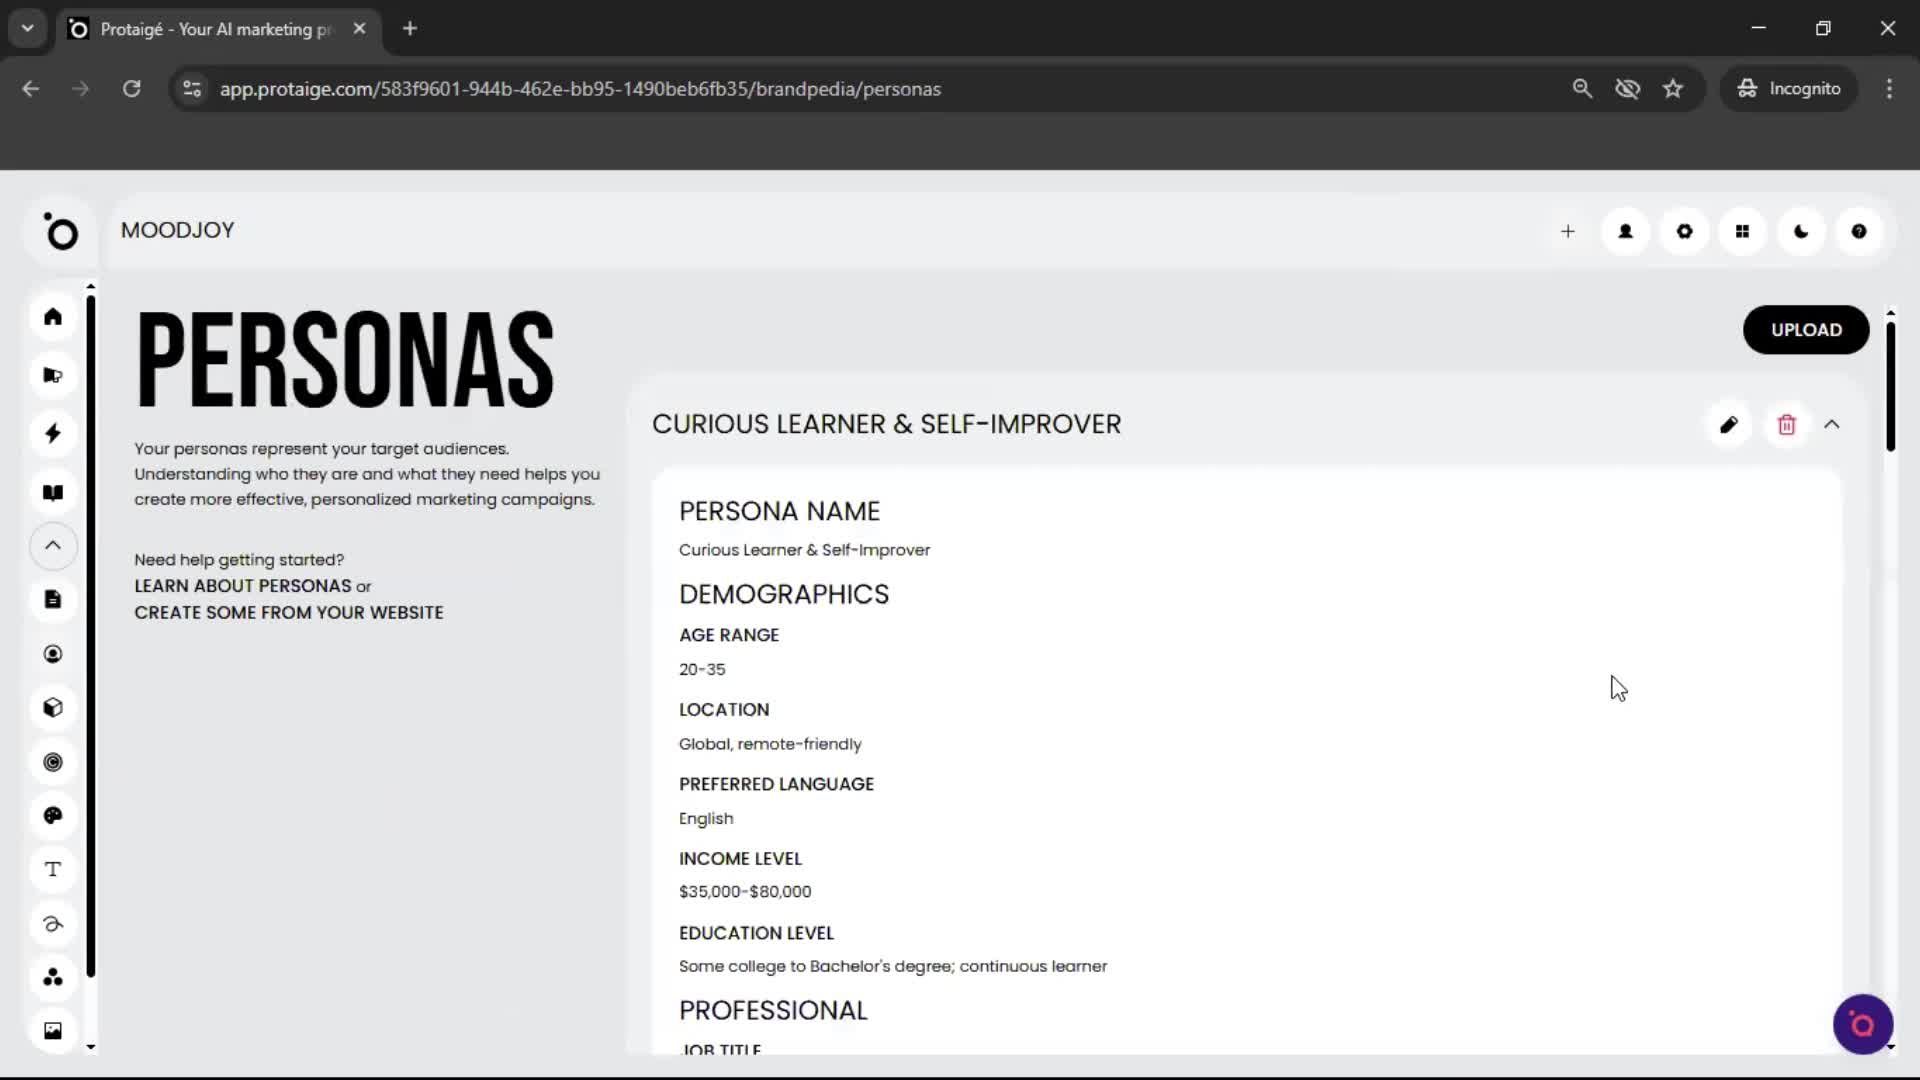Click the lightning quick-actions icon
This screenshot has width=1920, height=1080.
[x=52, y=433]
